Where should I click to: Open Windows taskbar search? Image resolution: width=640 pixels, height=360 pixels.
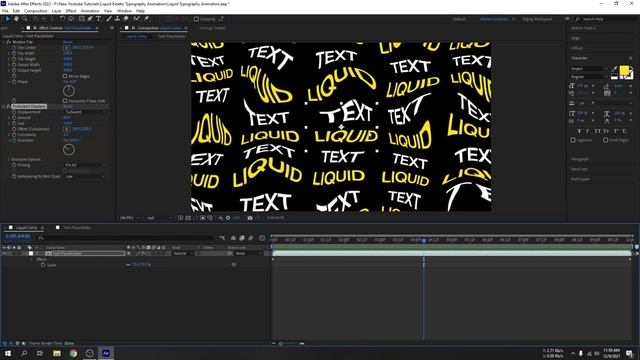pos(24,353)
